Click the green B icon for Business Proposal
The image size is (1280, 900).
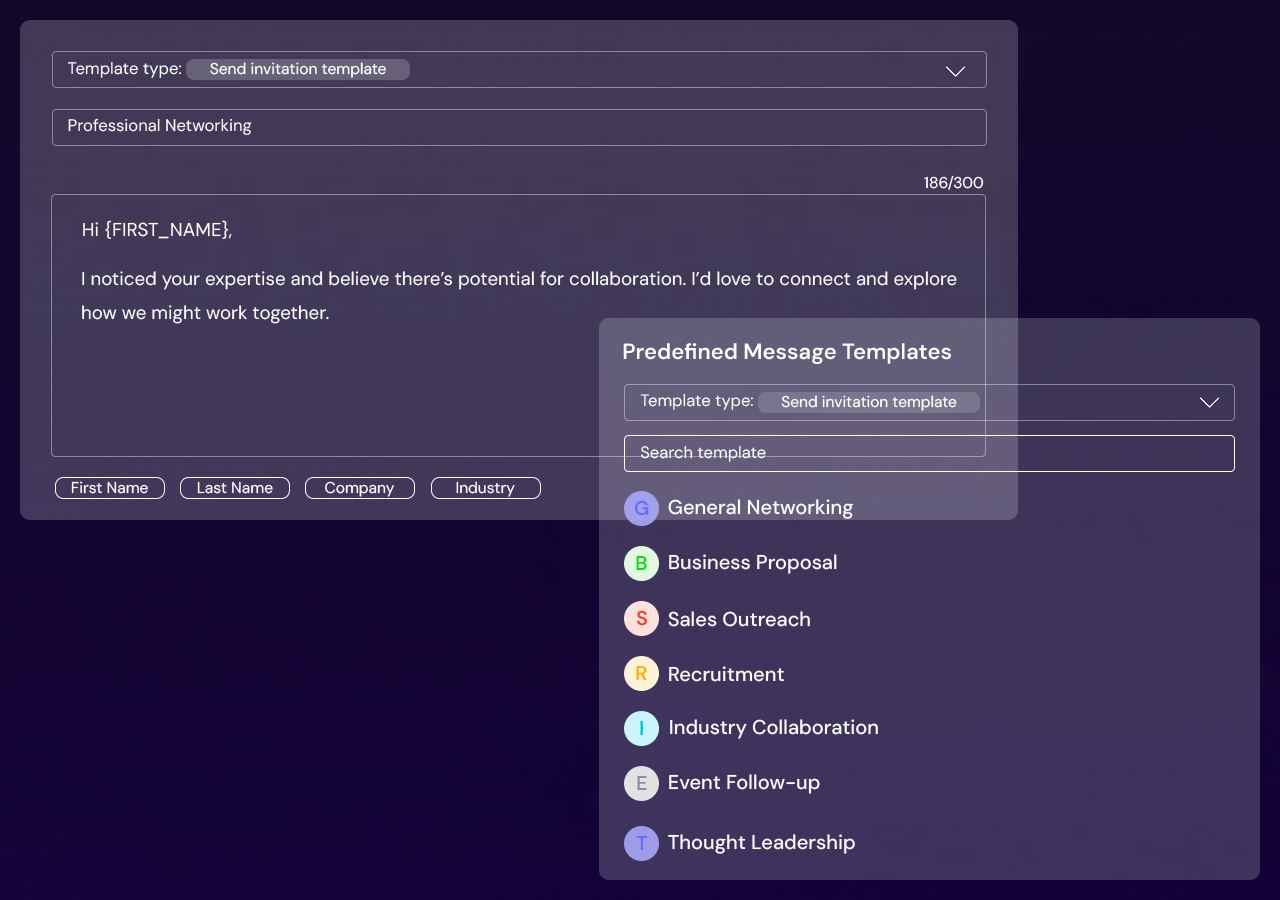click(641, 563)
